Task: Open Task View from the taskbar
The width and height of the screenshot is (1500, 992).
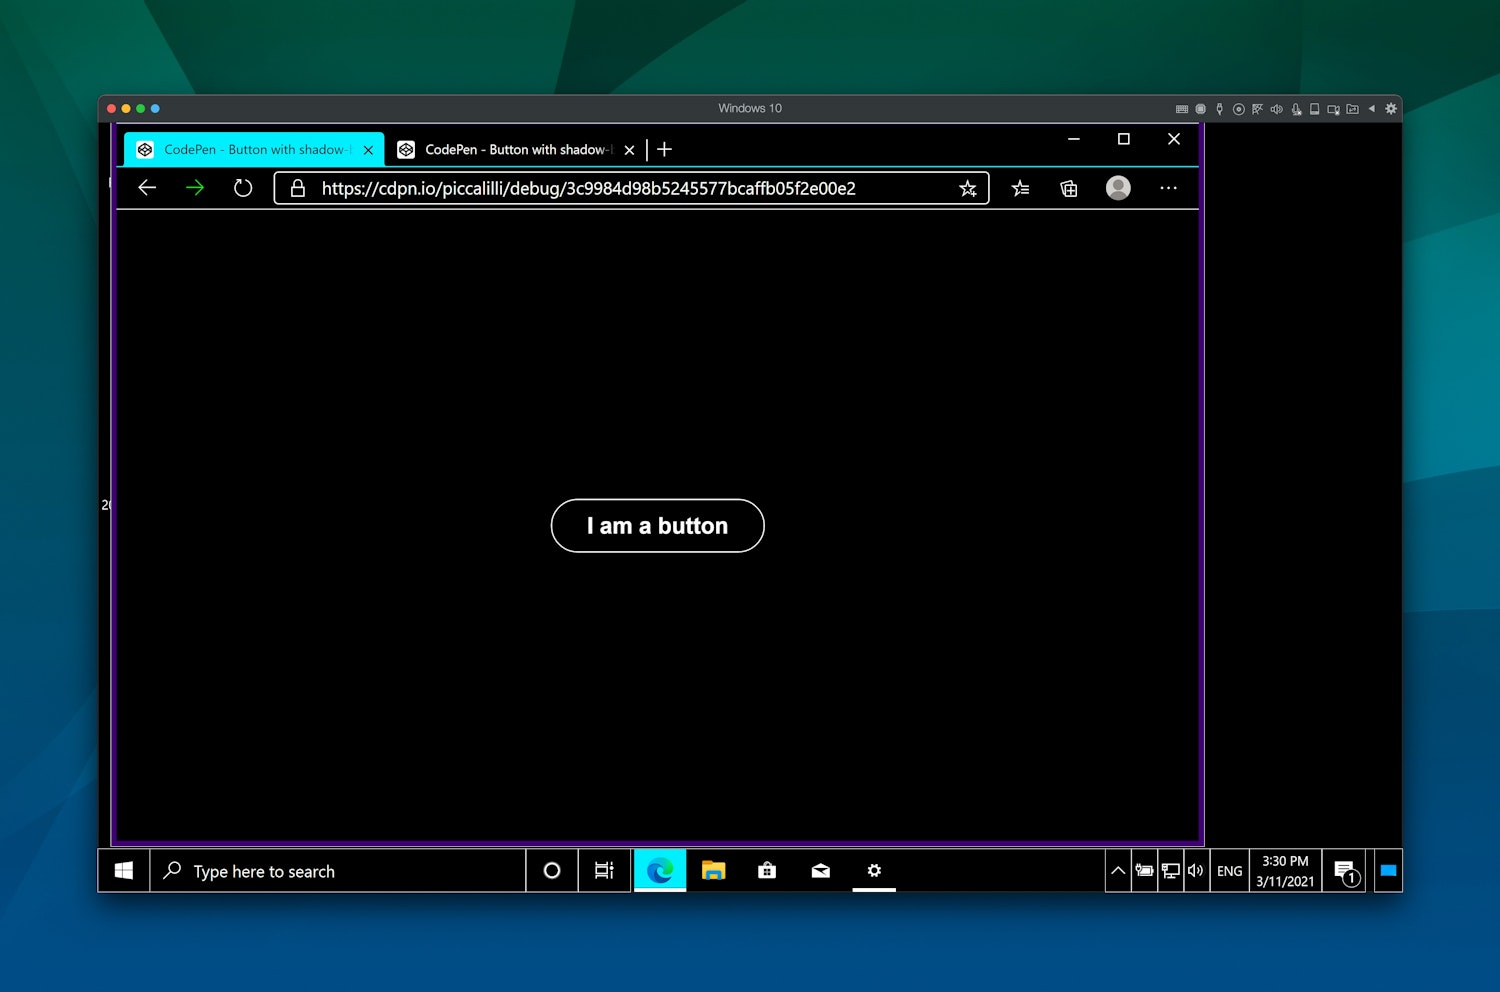Action: point(604,871)
